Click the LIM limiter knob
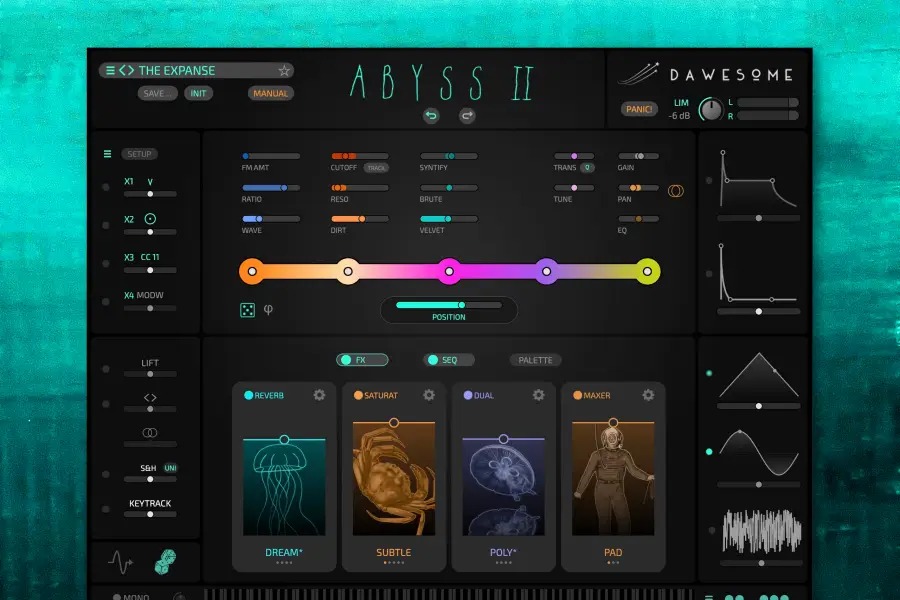The width and height of the screenshot is (900, 600). [711, 109]
